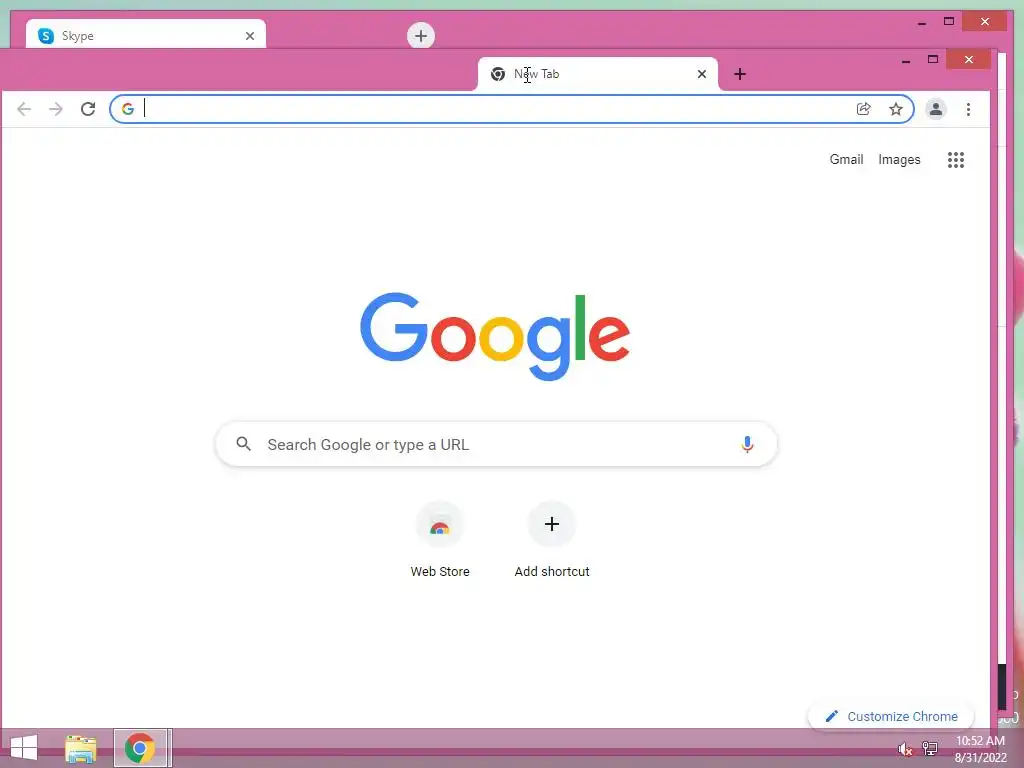
Task: Open a new tab in the front window
Action: click(740, 74)
